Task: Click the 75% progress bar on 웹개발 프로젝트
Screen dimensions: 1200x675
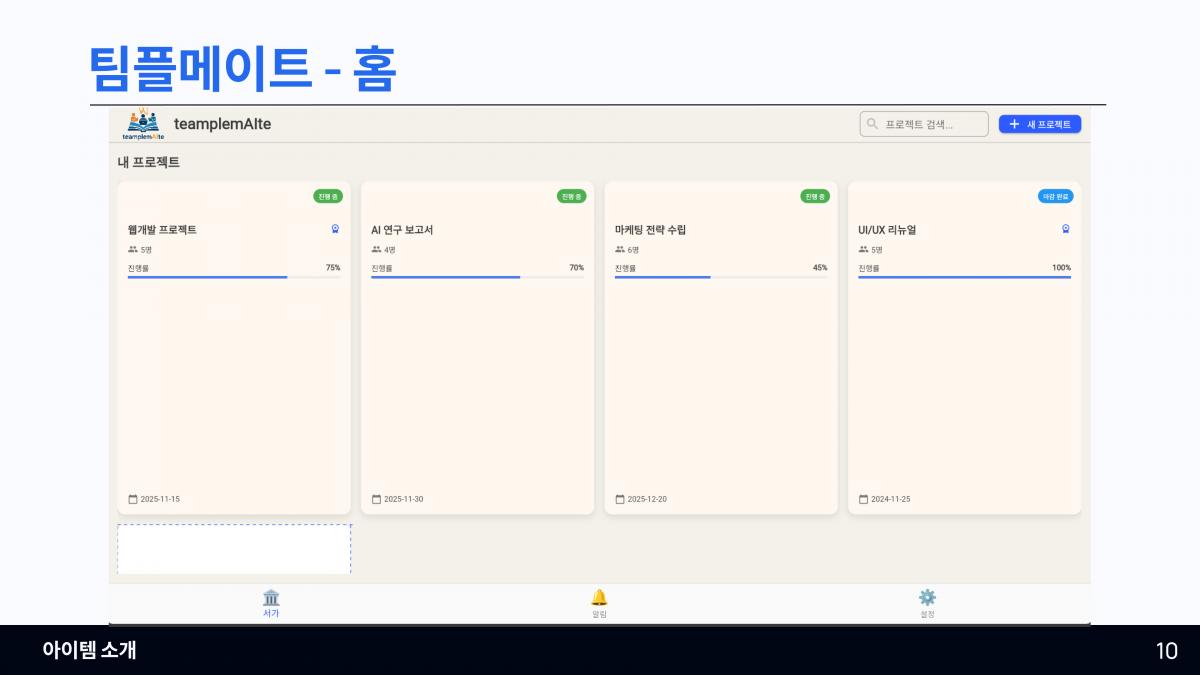Action: pyautogui.click(x=234, y=277)
